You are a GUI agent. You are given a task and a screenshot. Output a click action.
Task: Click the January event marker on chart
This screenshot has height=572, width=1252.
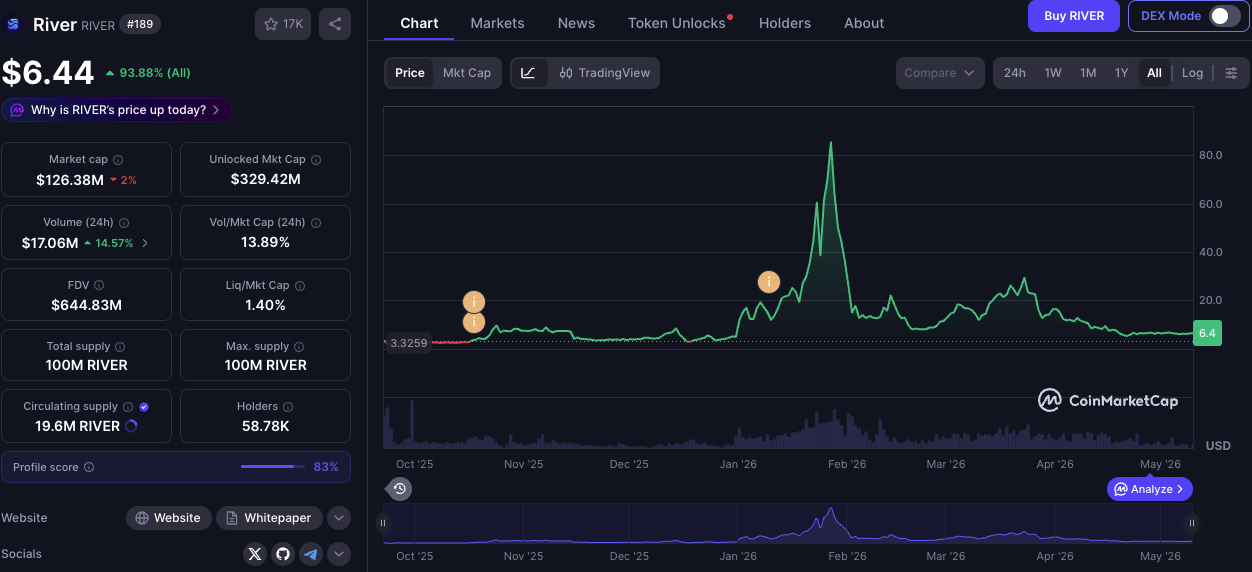(x=768, y=282)
